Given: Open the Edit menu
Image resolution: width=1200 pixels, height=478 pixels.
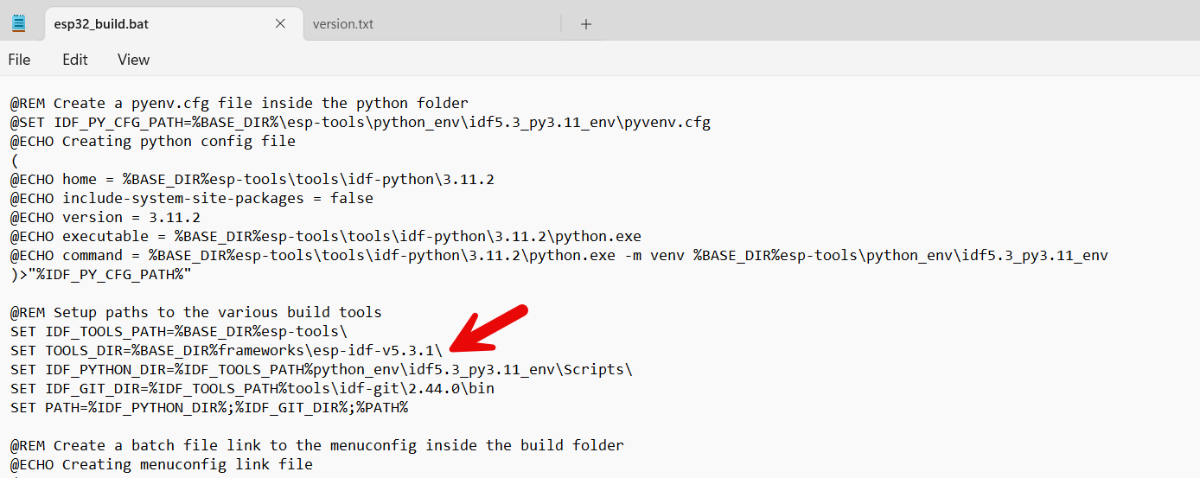Looking at the screenshot, I should pyautogui.click(x=75, y=60).
